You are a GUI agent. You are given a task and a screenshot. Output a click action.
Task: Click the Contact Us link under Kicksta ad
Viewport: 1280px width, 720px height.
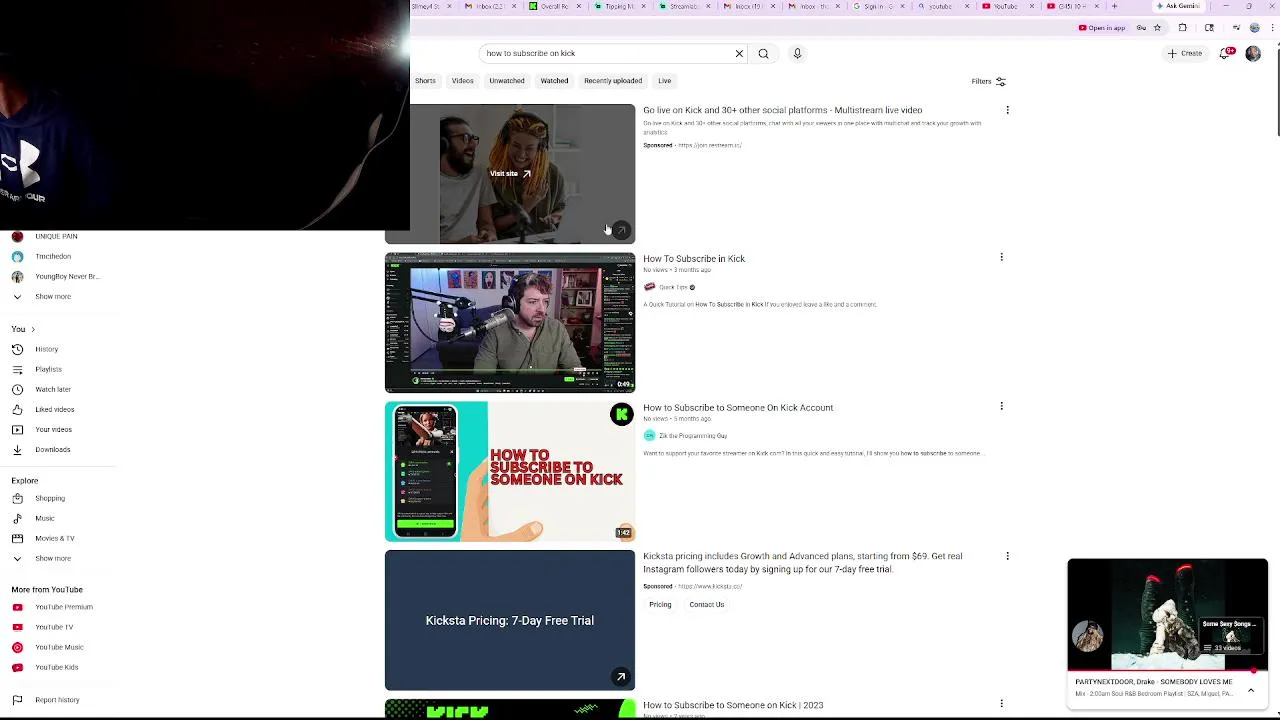pyautogui.click(x=706, y=605)
